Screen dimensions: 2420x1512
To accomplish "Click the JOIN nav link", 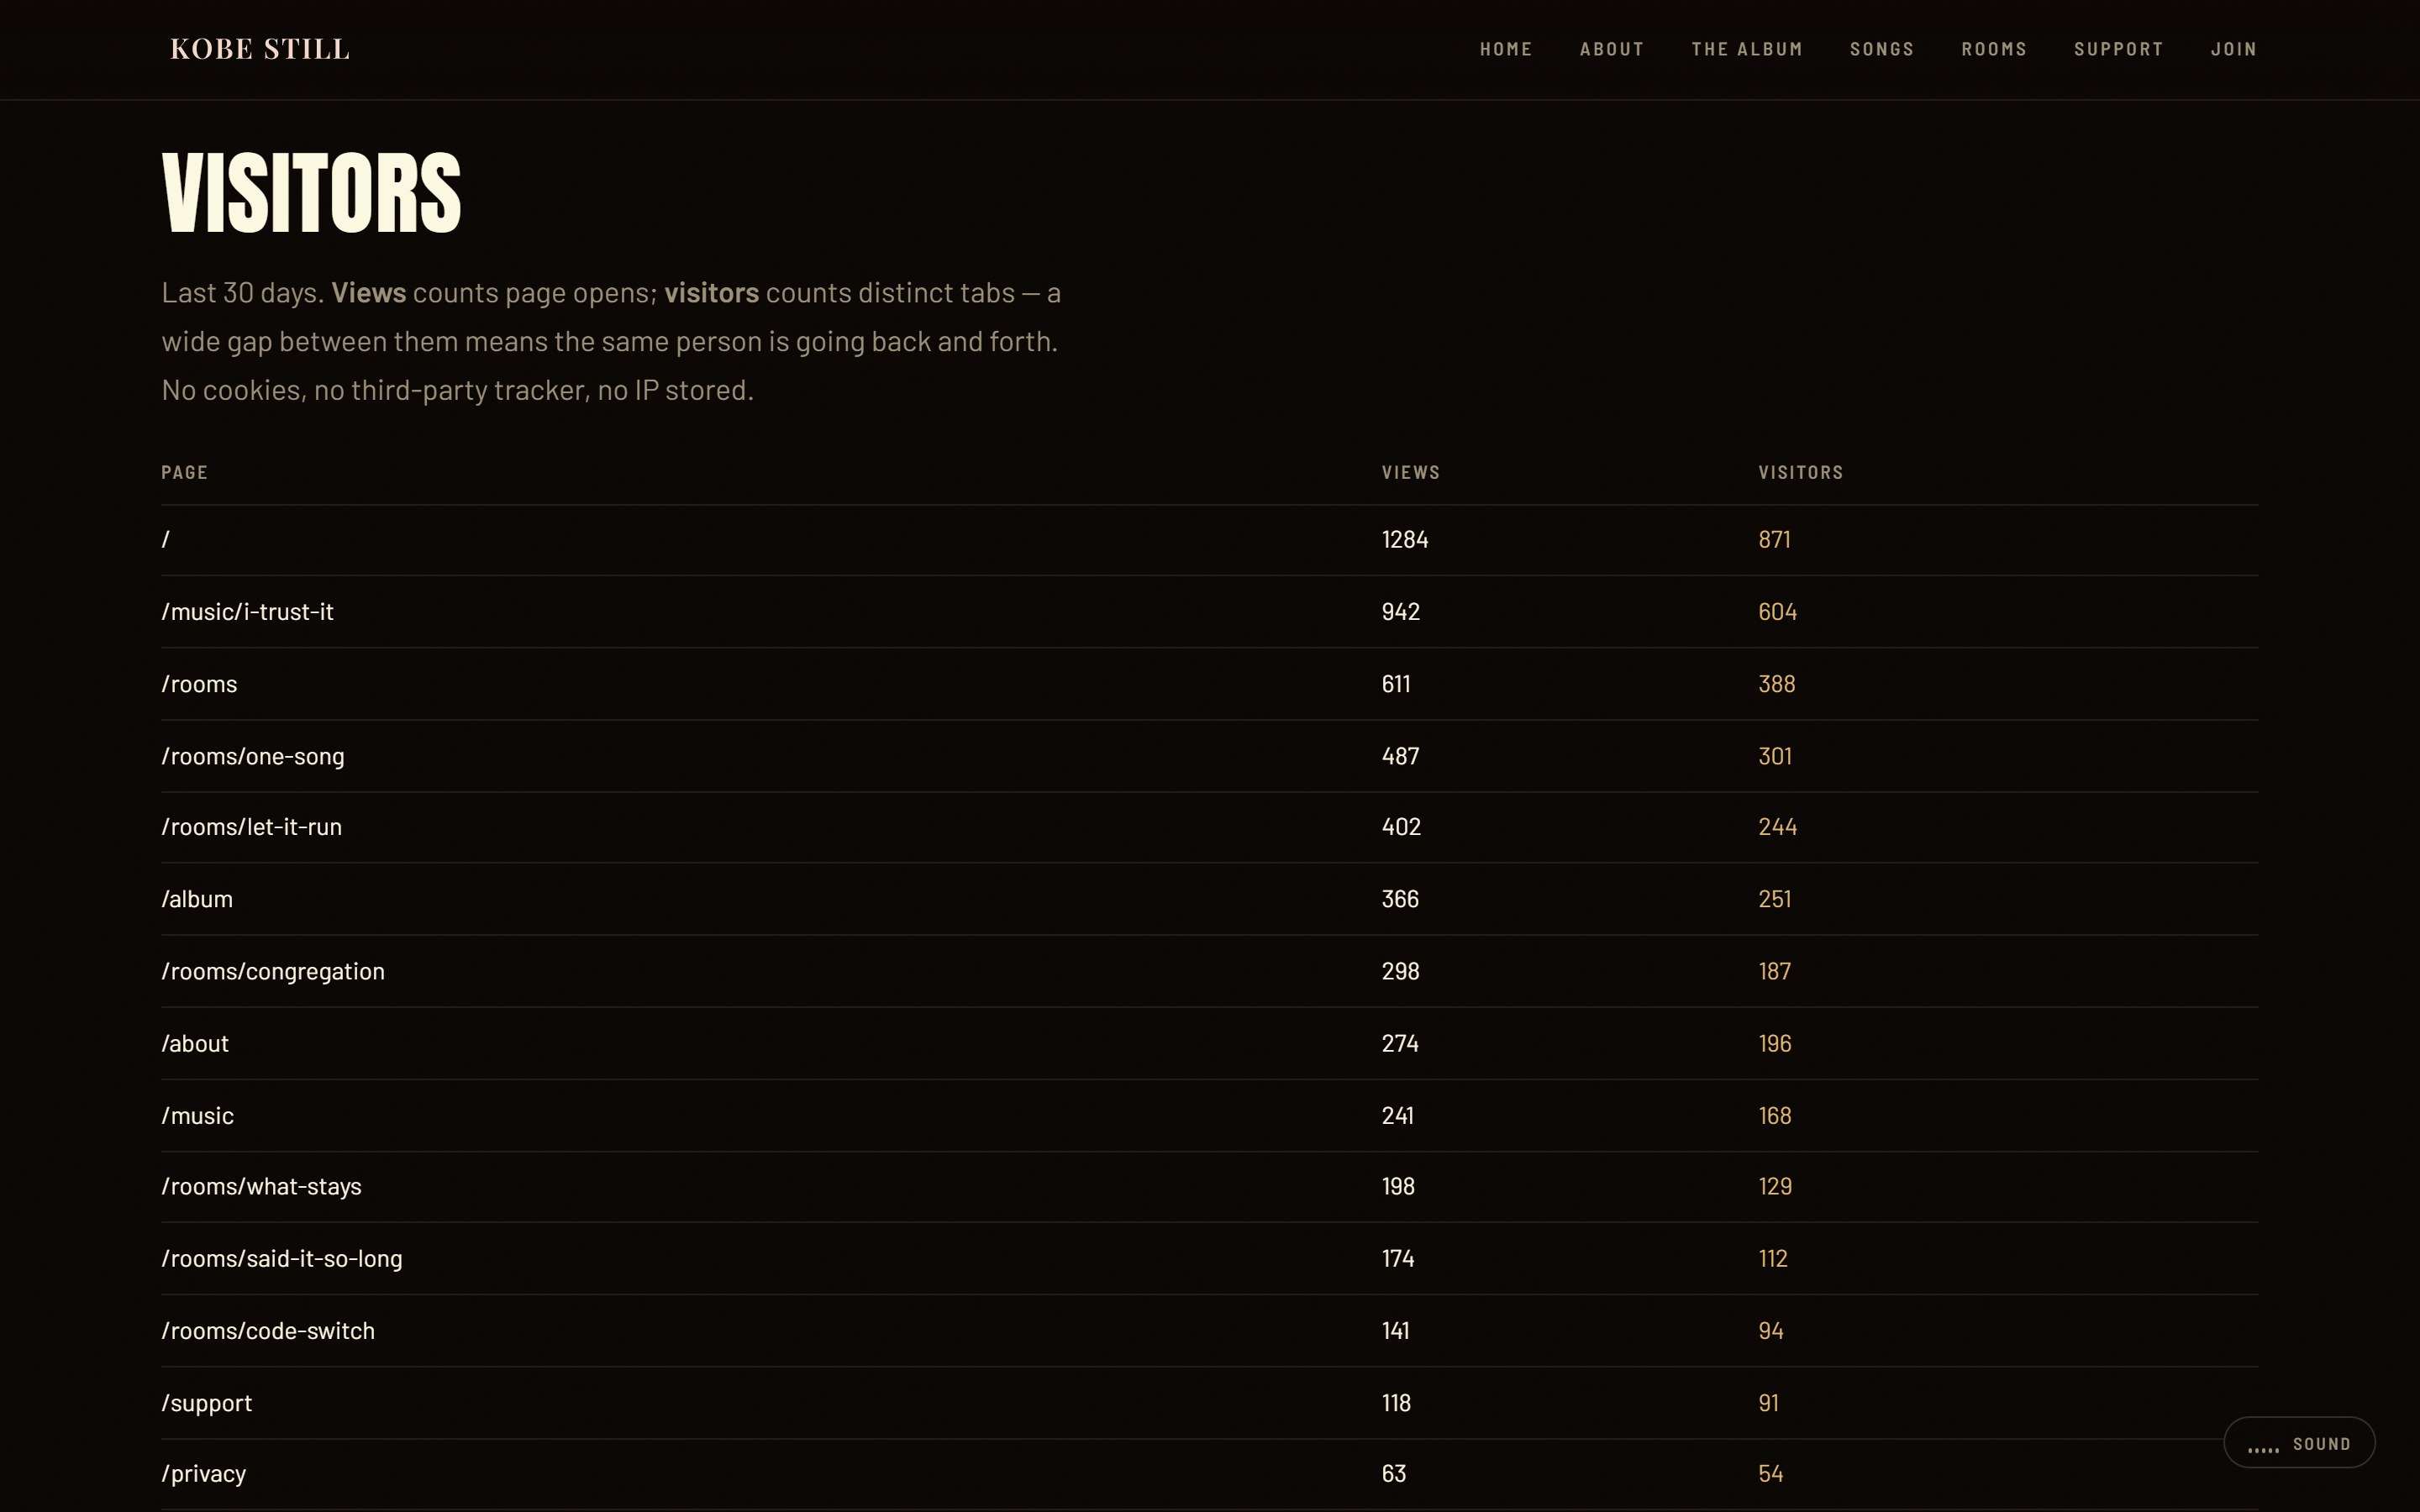I will (2234, 49).
